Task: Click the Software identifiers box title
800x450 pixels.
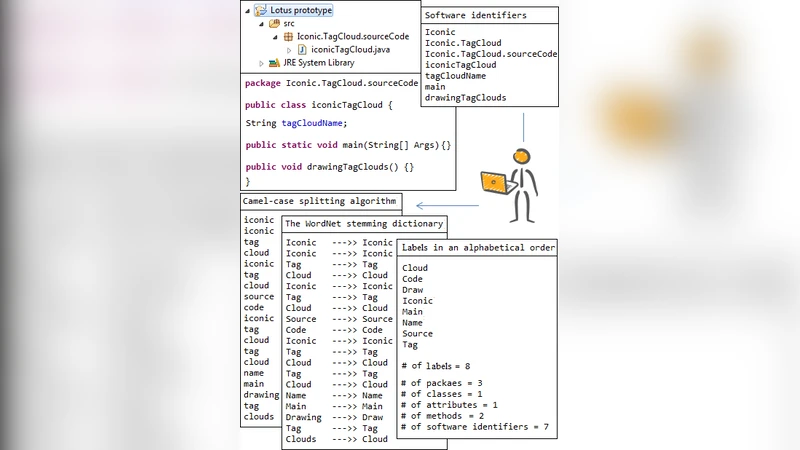Action: [x=475, y=16]
